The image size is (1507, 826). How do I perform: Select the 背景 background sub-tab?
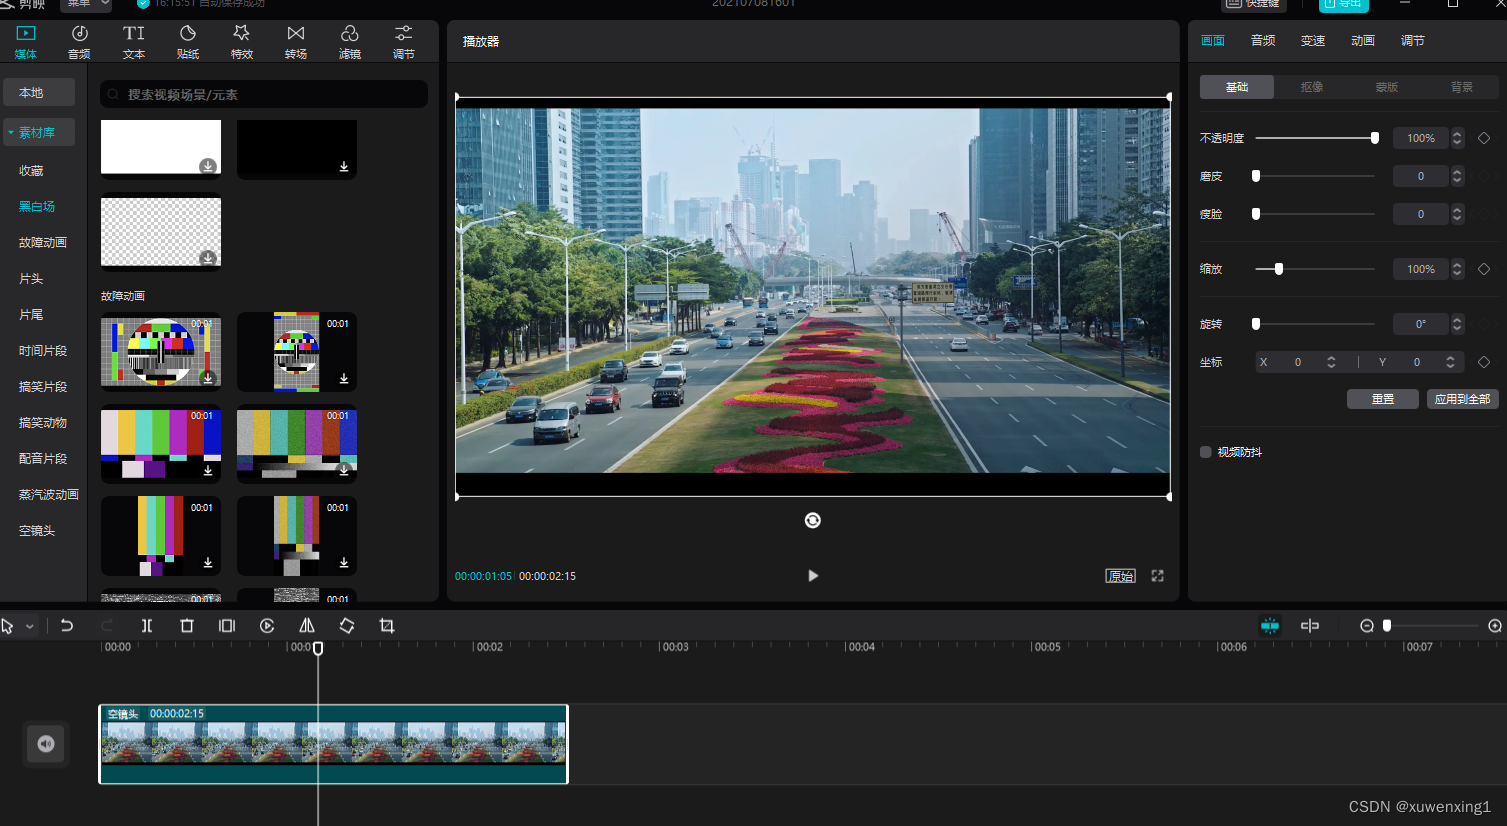click(x=1462, y=87)
